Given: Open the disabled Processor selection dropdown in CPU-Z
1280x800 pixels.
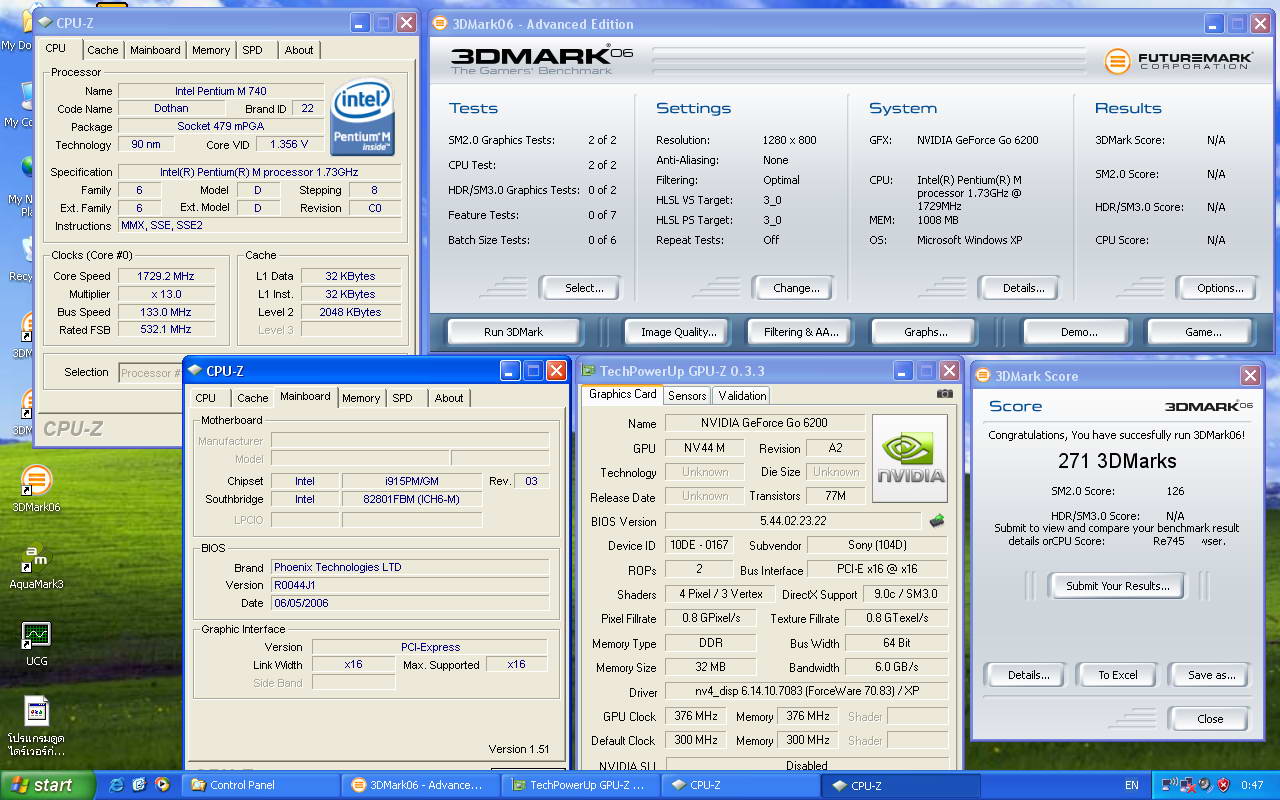Looking at the screenshot, I should pos(150,372).
